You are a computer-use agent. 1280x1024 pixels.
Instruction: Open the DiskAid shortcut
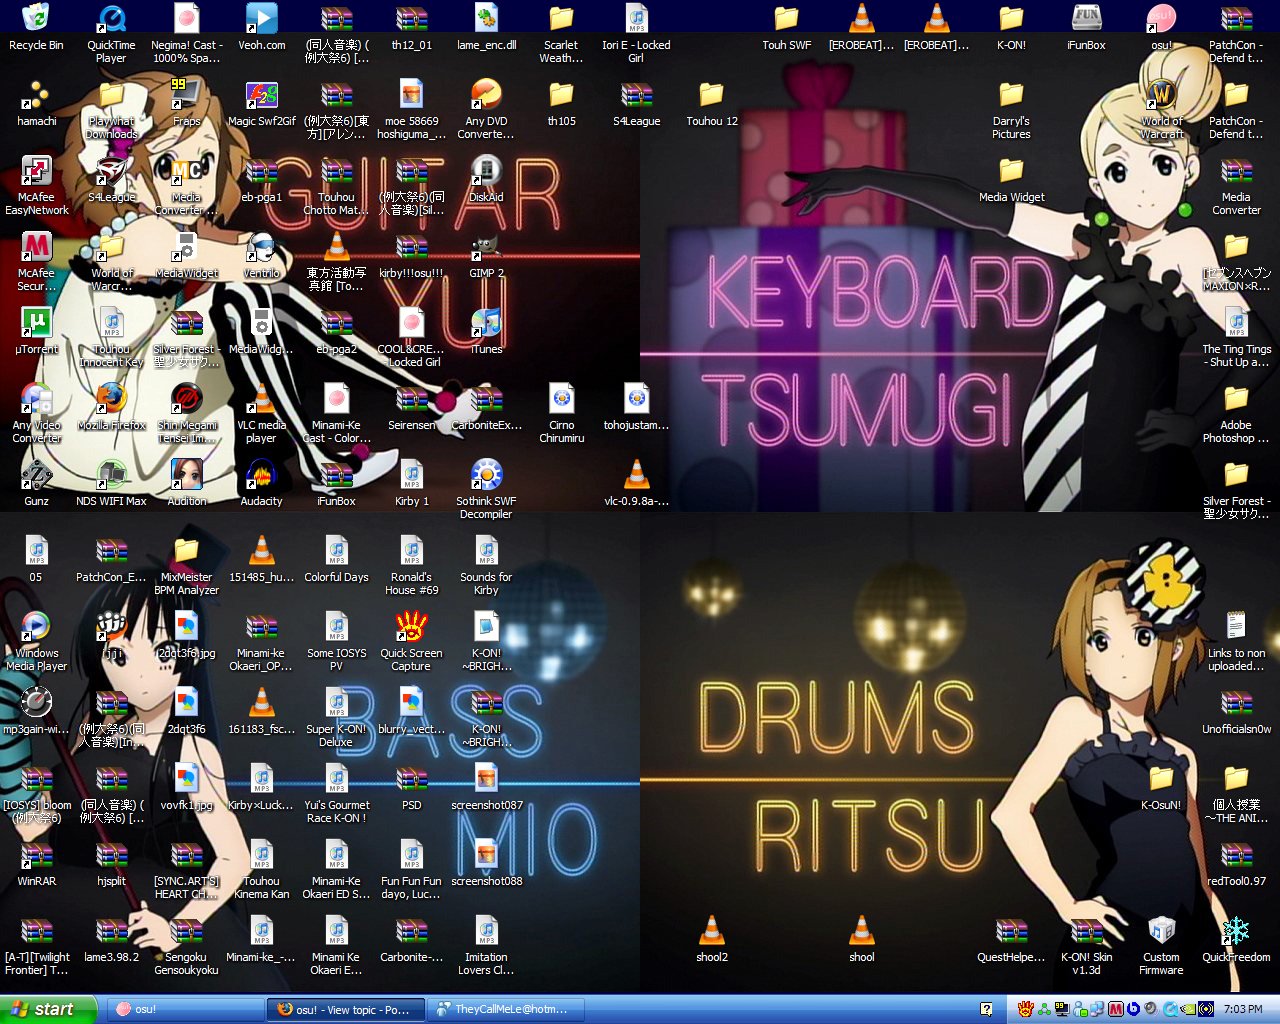[x=486, y=180]
